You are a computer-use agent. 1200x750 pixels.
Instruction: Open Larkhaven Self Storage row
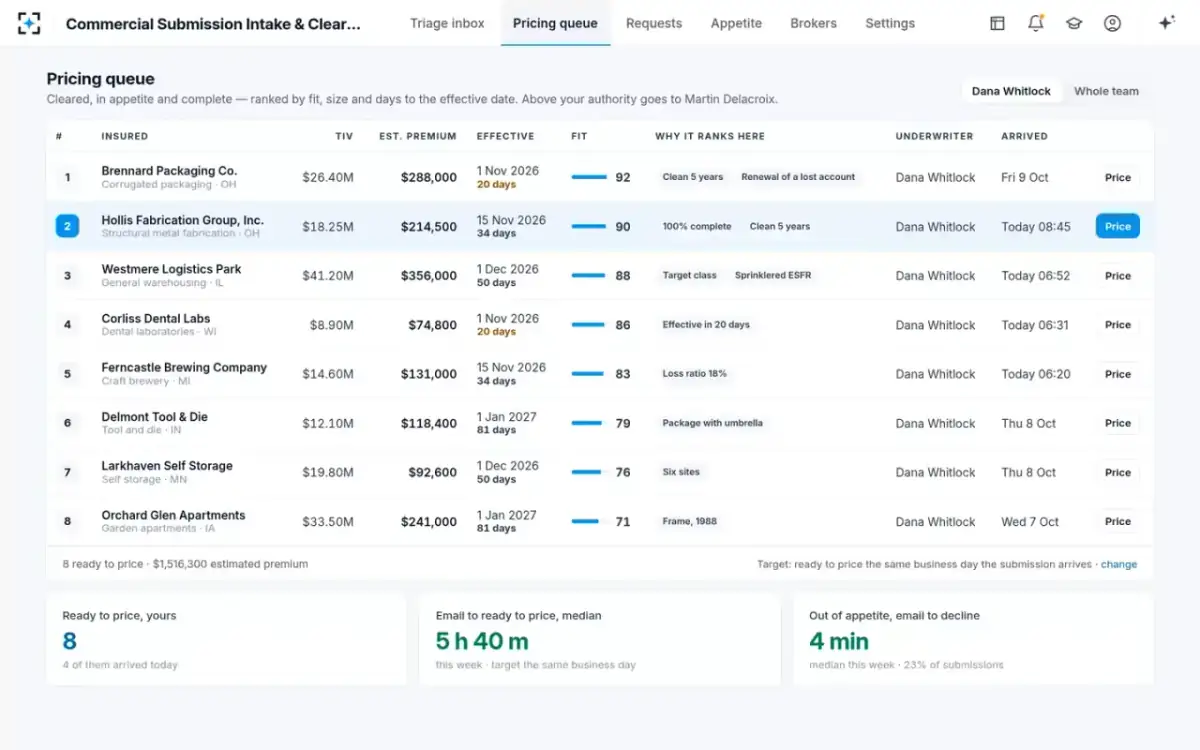pos(600,472)
